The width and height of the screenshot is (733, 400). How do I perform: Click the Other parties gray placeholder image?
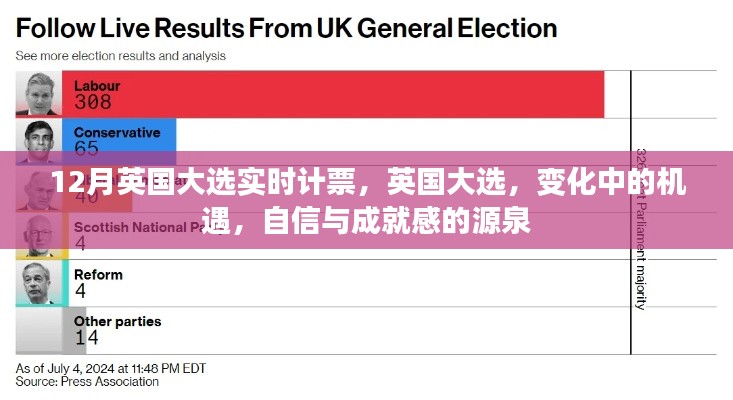point(38,331)
